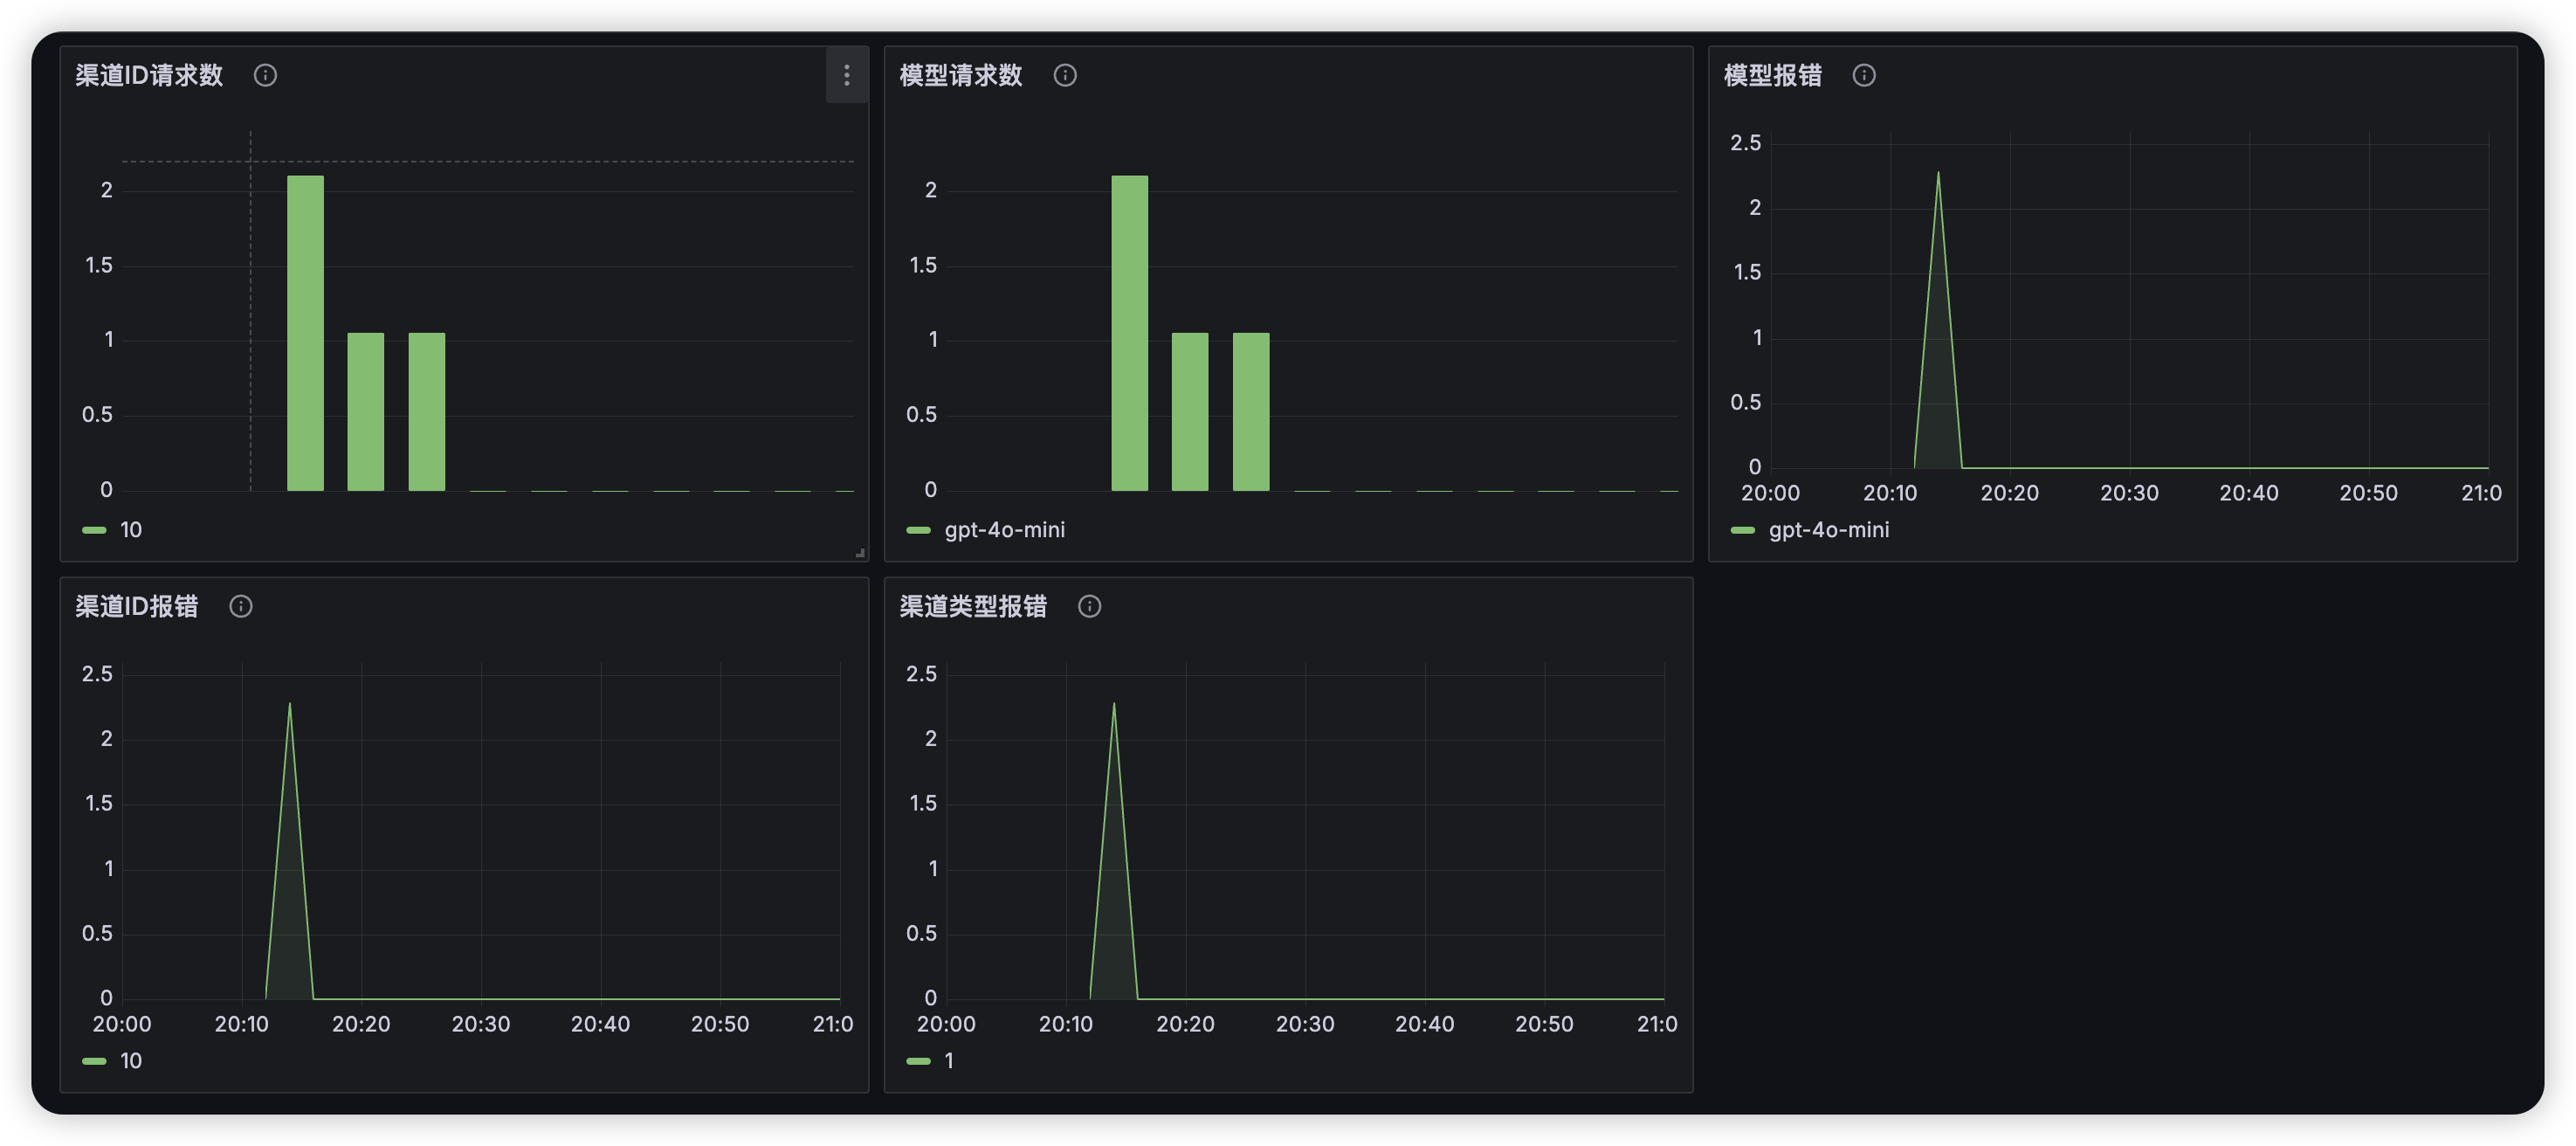The width and height of the screenshot is (2576, 1146).
Task: Click info icon beside 模型报错 title
Action: (1864, 75)
